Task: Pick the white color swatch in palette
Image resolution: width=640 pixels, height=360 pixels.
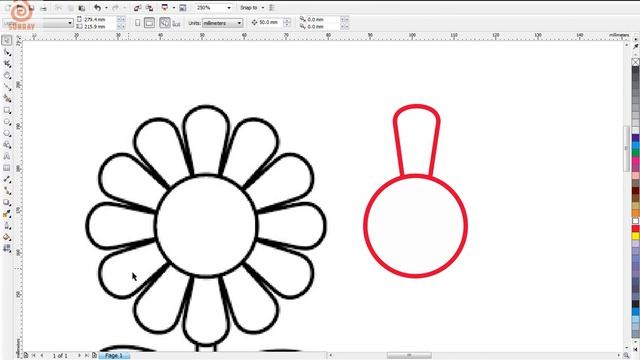Action: [636, 221]
